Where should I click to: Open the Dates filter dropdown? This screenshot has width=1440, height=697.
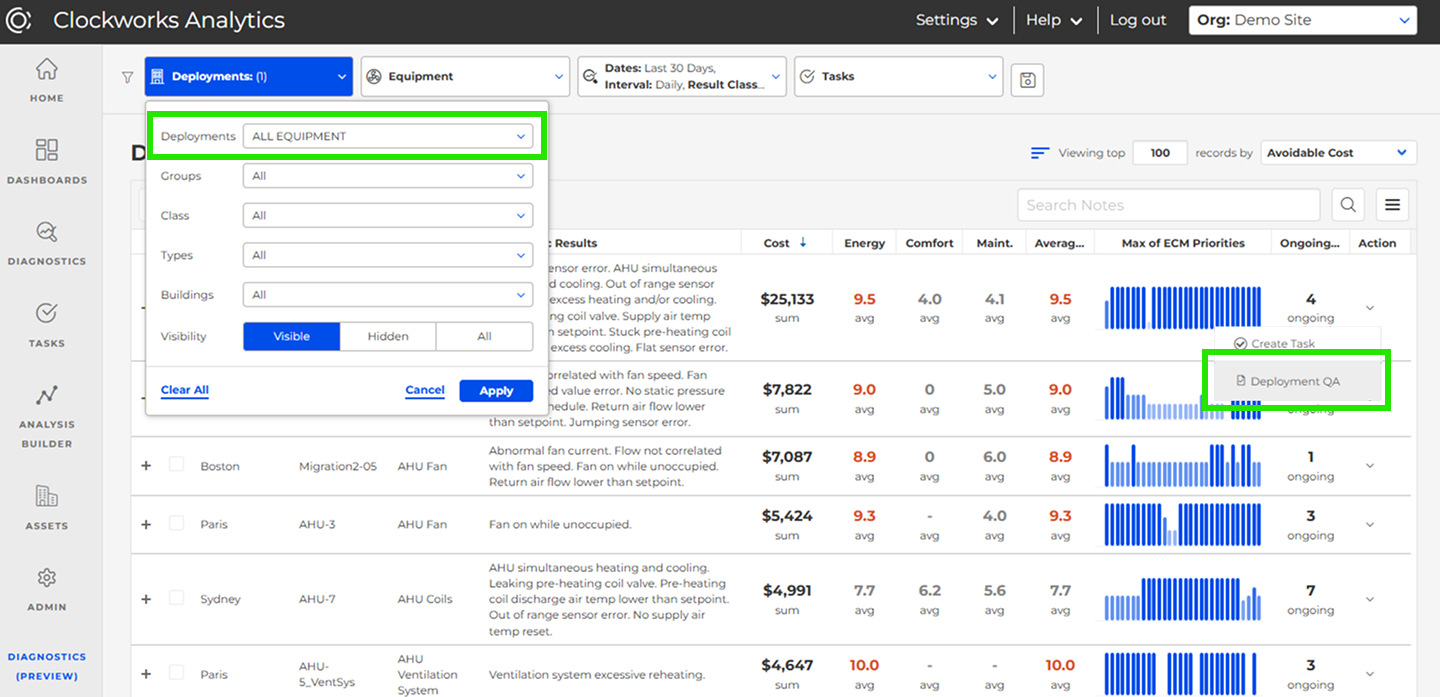coord(682,76)
